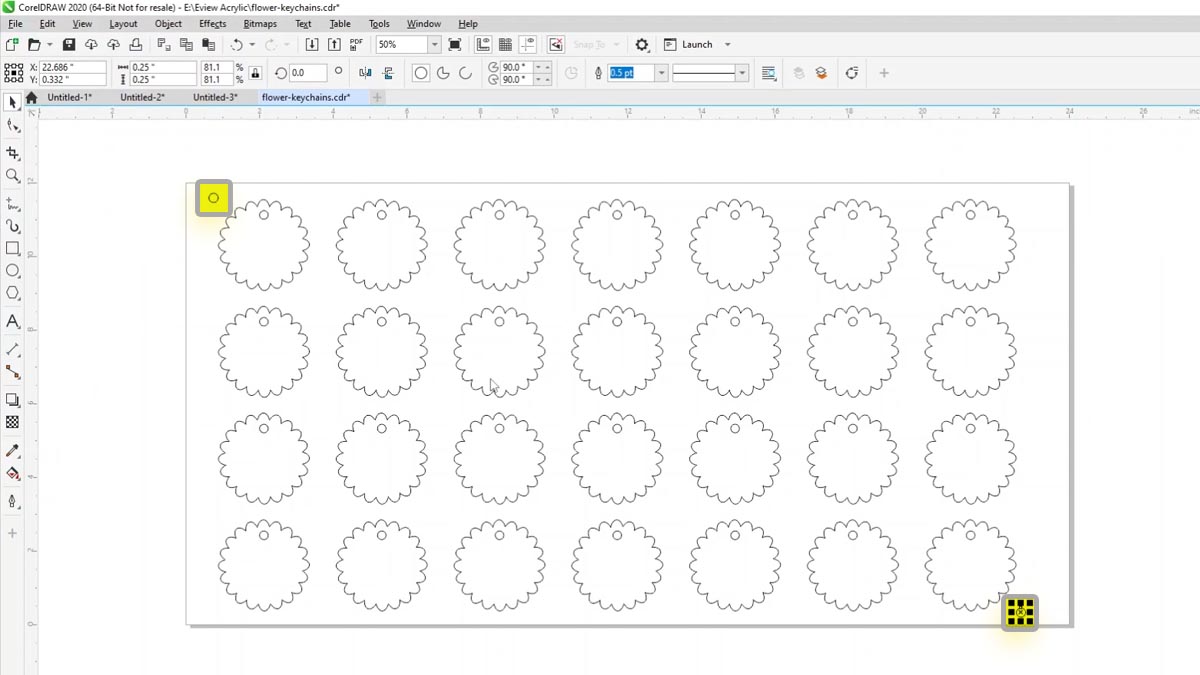Click the Launch button
Screen dimensions: 1200x675
[x=697, y=45]
